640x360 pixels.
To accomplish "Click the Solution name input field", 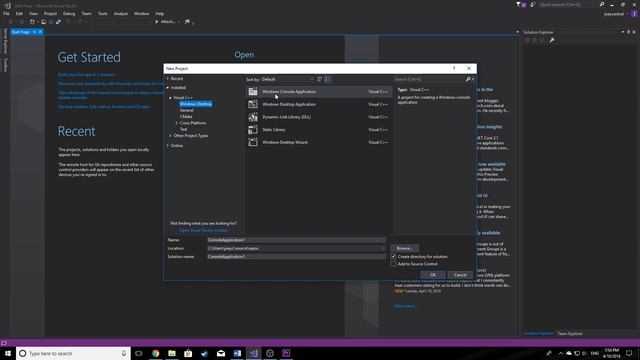I will 296,257.
